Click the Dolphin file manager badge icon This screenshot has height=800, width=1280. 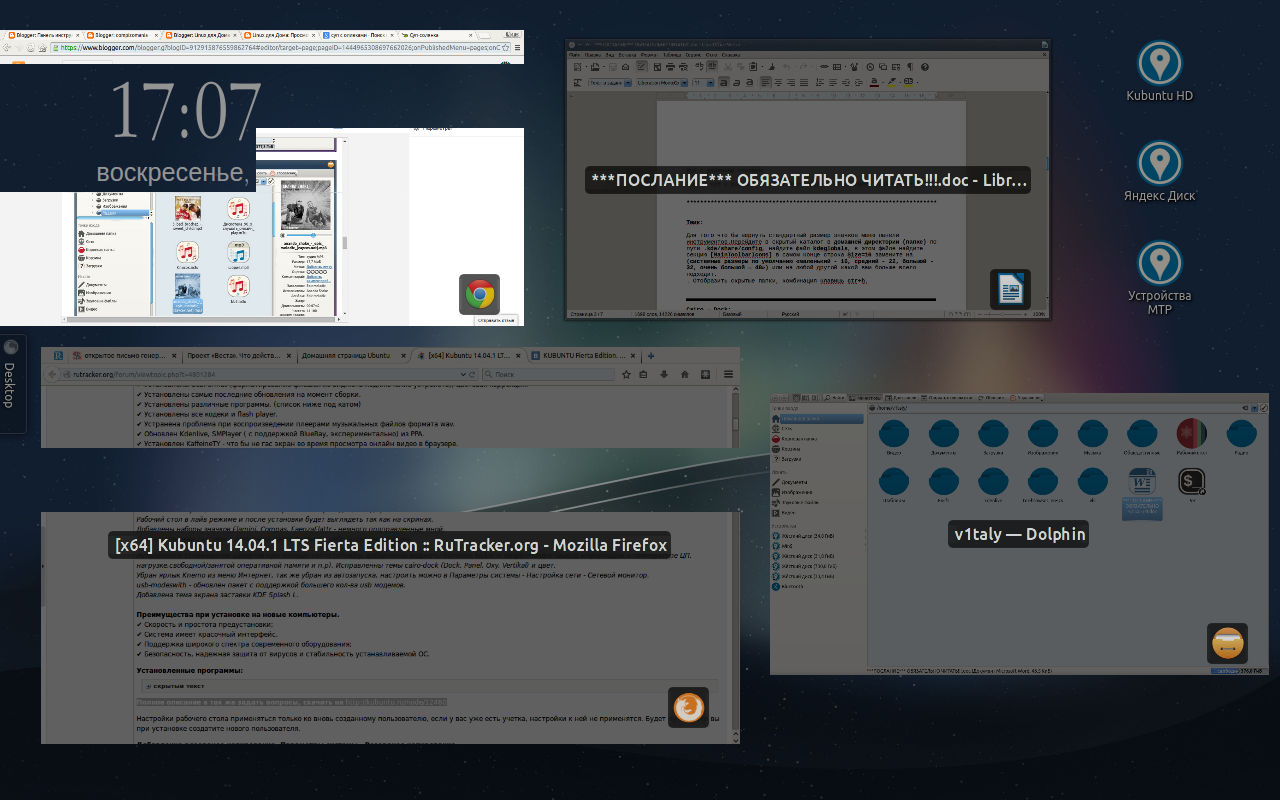tap(1227, 643)
